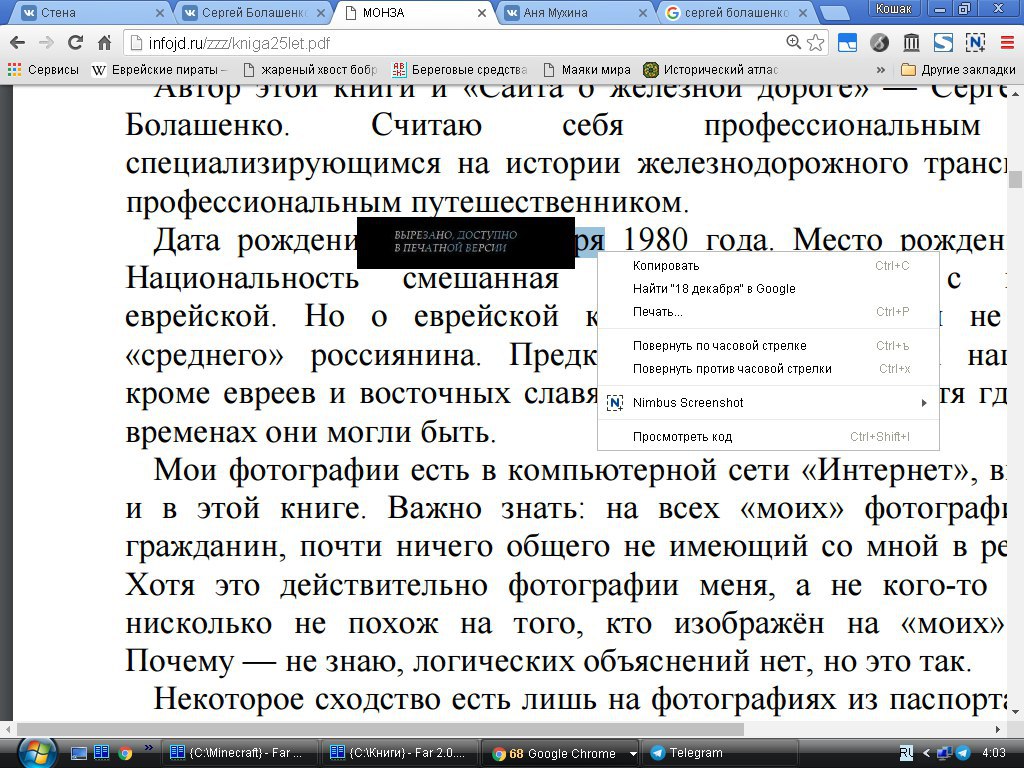Click the vertical scrollbar thumb
1024x768 pixels.
click(1015, 179)
